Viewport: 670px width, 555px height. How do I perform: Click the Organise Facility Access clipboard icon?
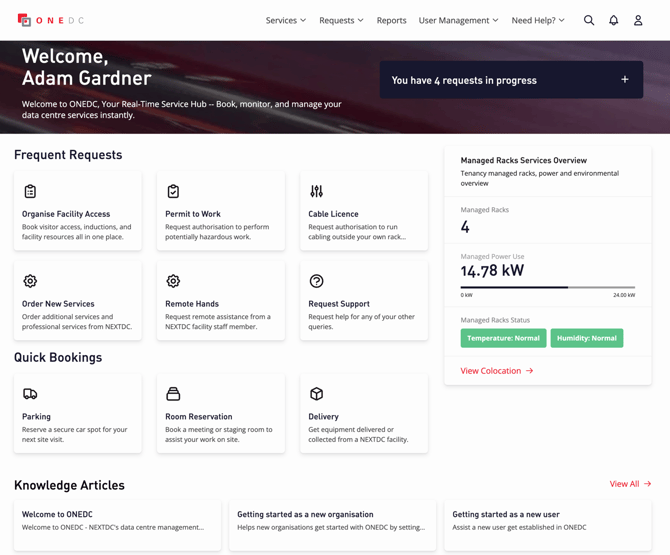tap(30, 191)
